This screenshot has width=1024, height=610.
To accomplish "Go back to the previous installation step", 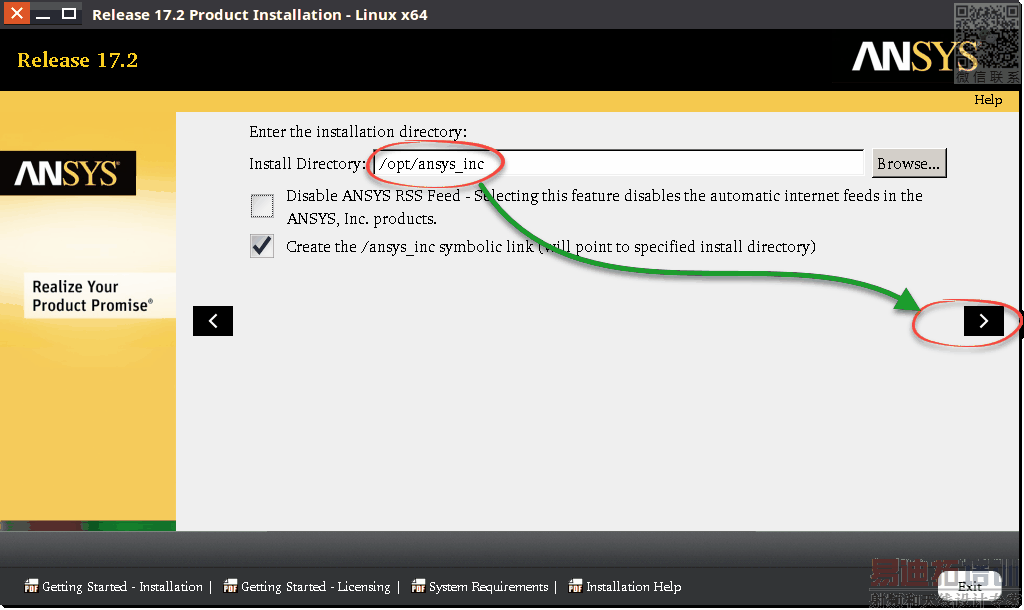I will [x=213, y=321].
